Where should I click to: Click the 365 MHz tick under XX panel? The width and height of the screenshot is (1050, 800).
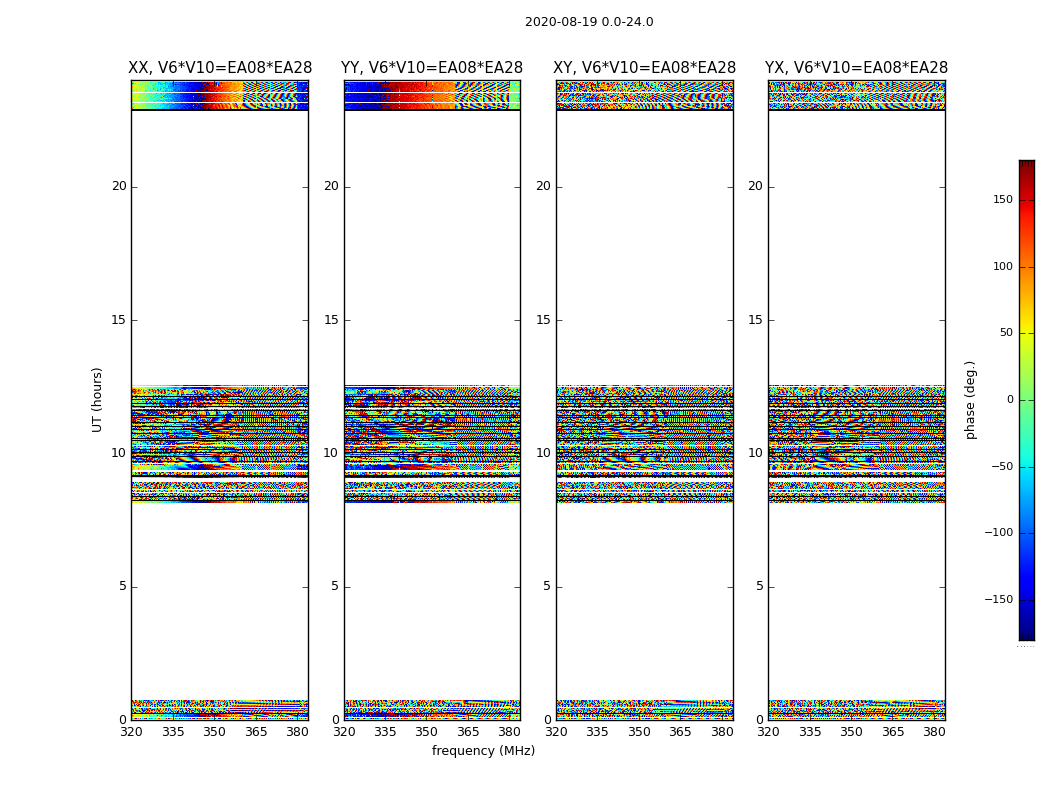(256, 732)
